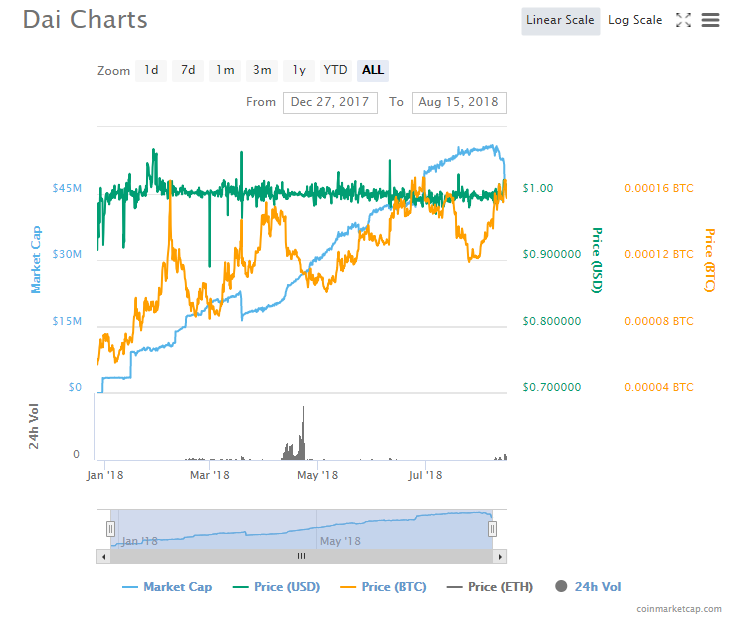Click the May '18 x-axis label below volume
The width and height of the screenshot is (755, 636).
pyautogui.click(x=317, y=476)
